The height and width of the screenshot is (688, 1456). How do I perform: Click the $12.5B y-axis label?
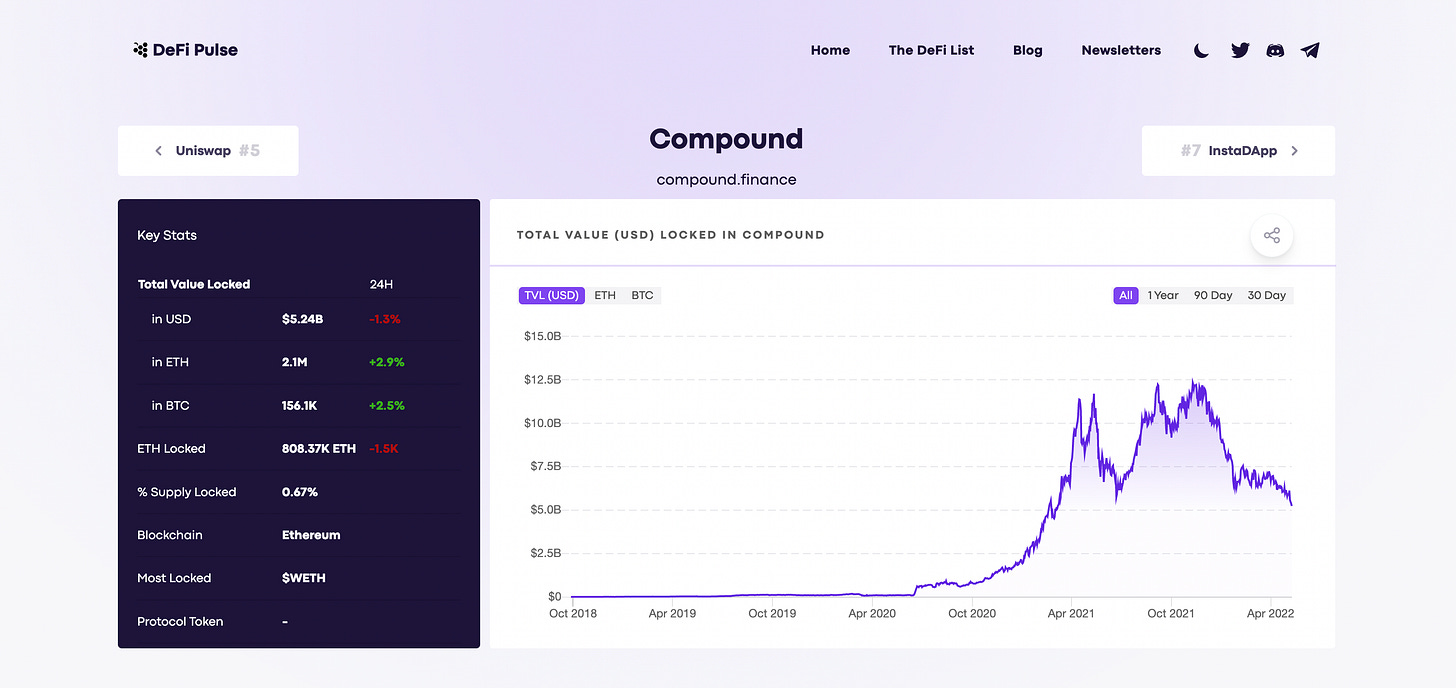coord(542,380)
